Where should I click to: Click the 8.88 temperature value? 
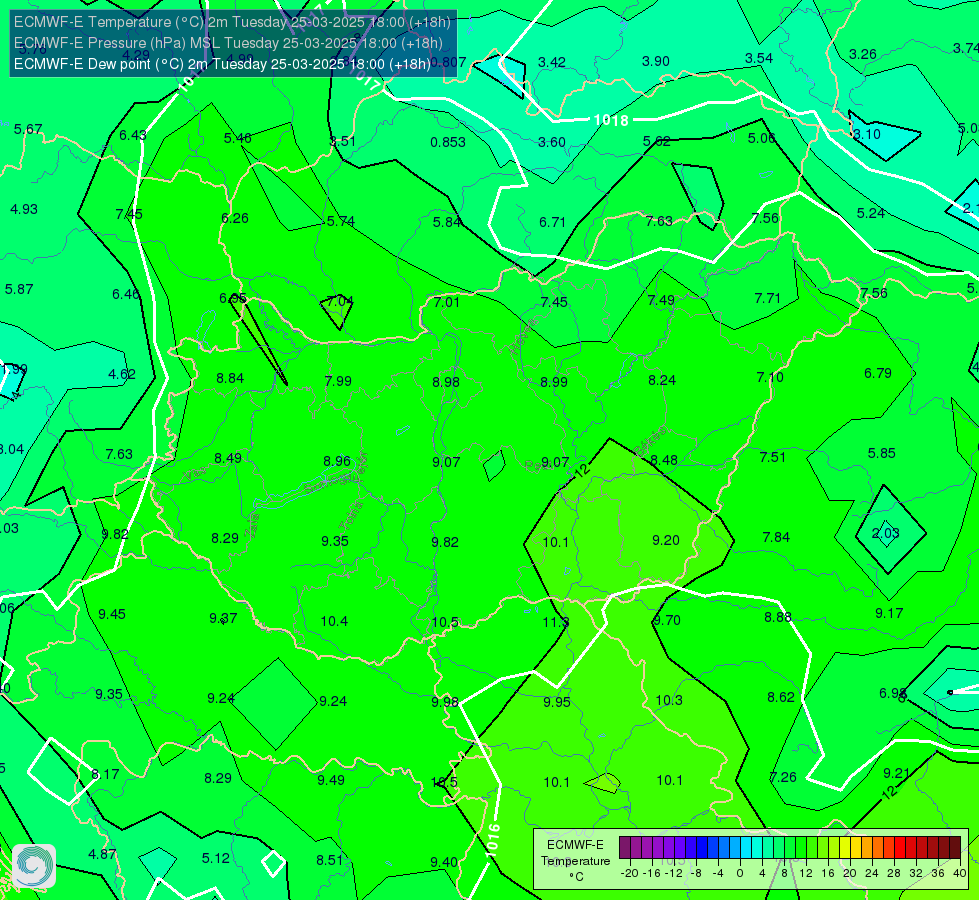(x=778, y=618)
